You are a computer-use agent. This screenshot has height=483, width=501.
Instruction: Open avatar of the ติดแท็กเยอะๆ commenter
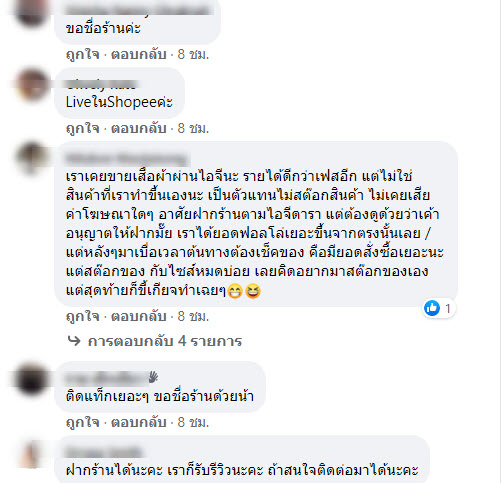pos(32,379)
